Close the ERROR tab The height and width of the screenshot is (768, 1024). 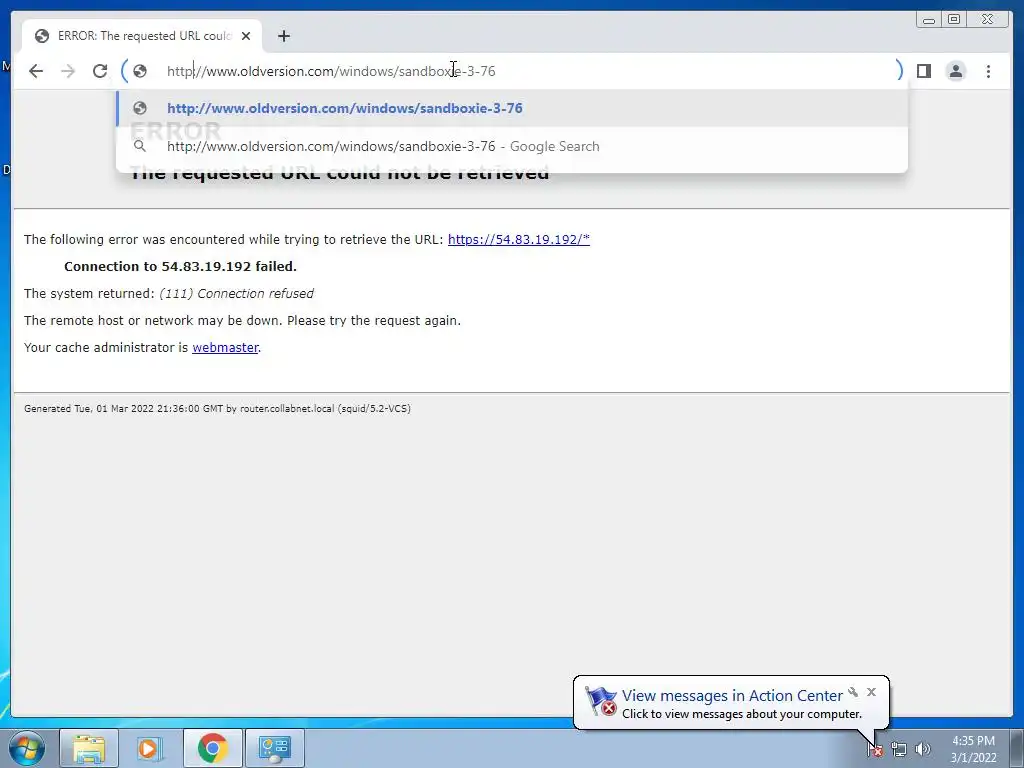point(246,36)
